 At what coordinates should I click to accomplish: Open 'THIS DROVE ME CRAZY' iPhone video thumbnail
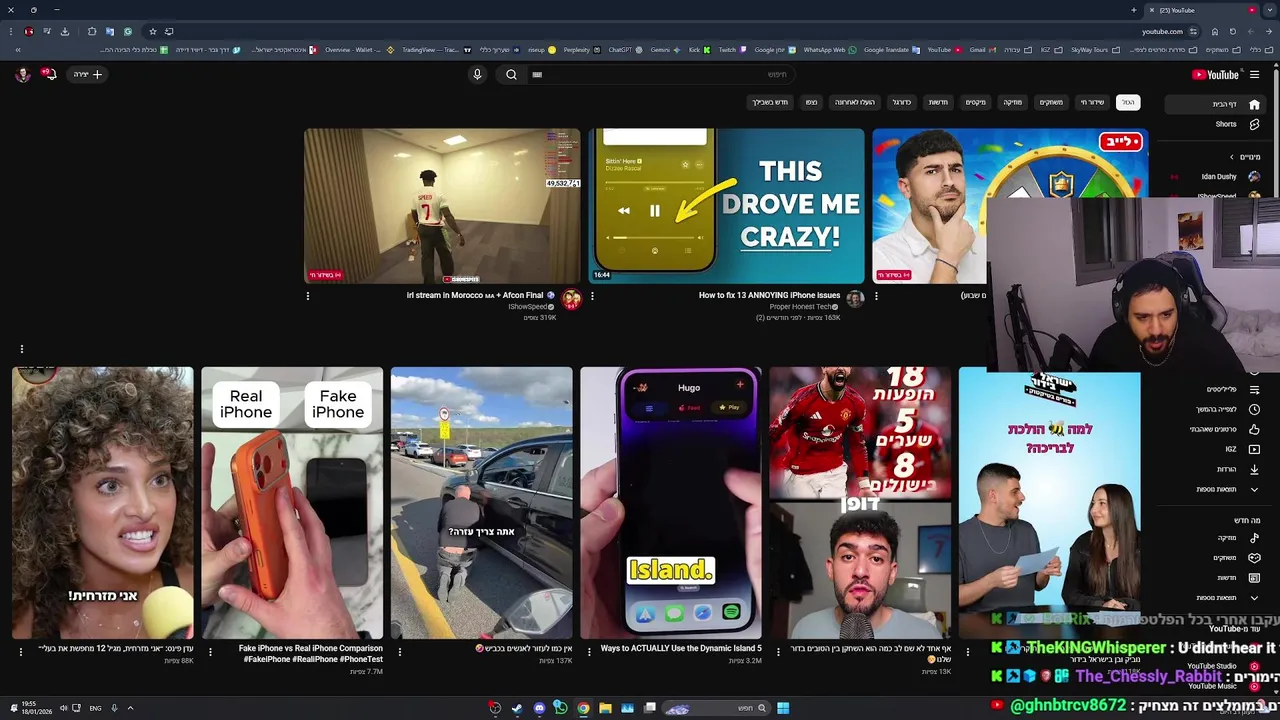(726, 206)
